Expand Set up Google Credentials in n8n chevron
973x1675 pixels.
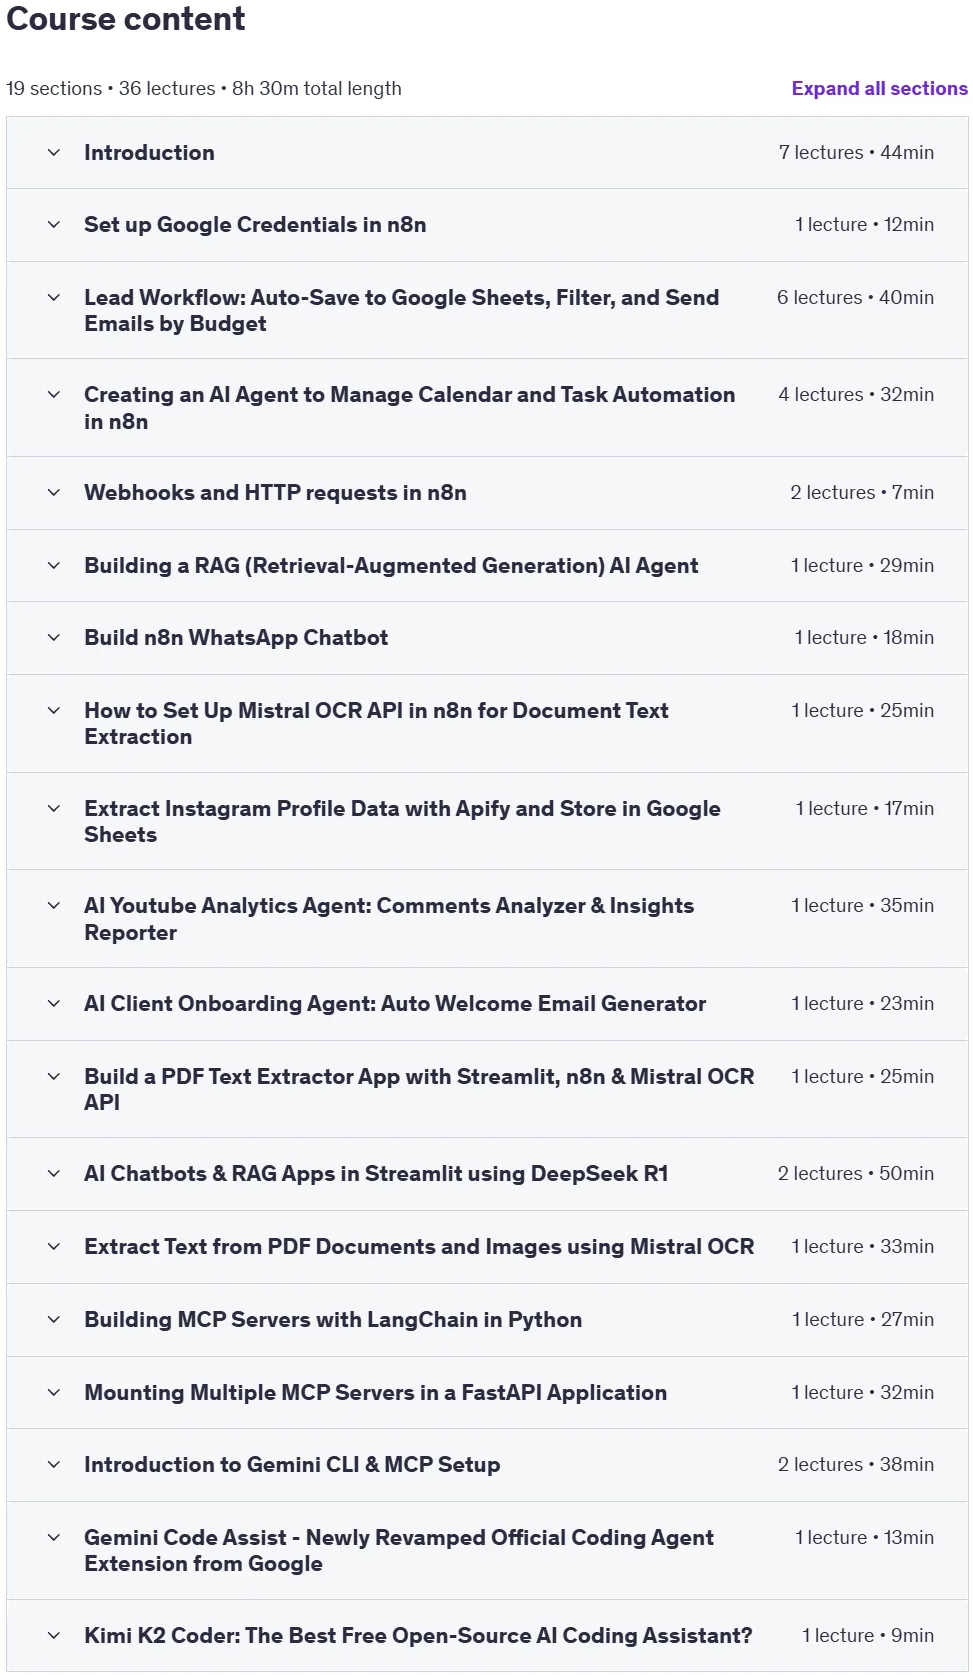[54, 225]
